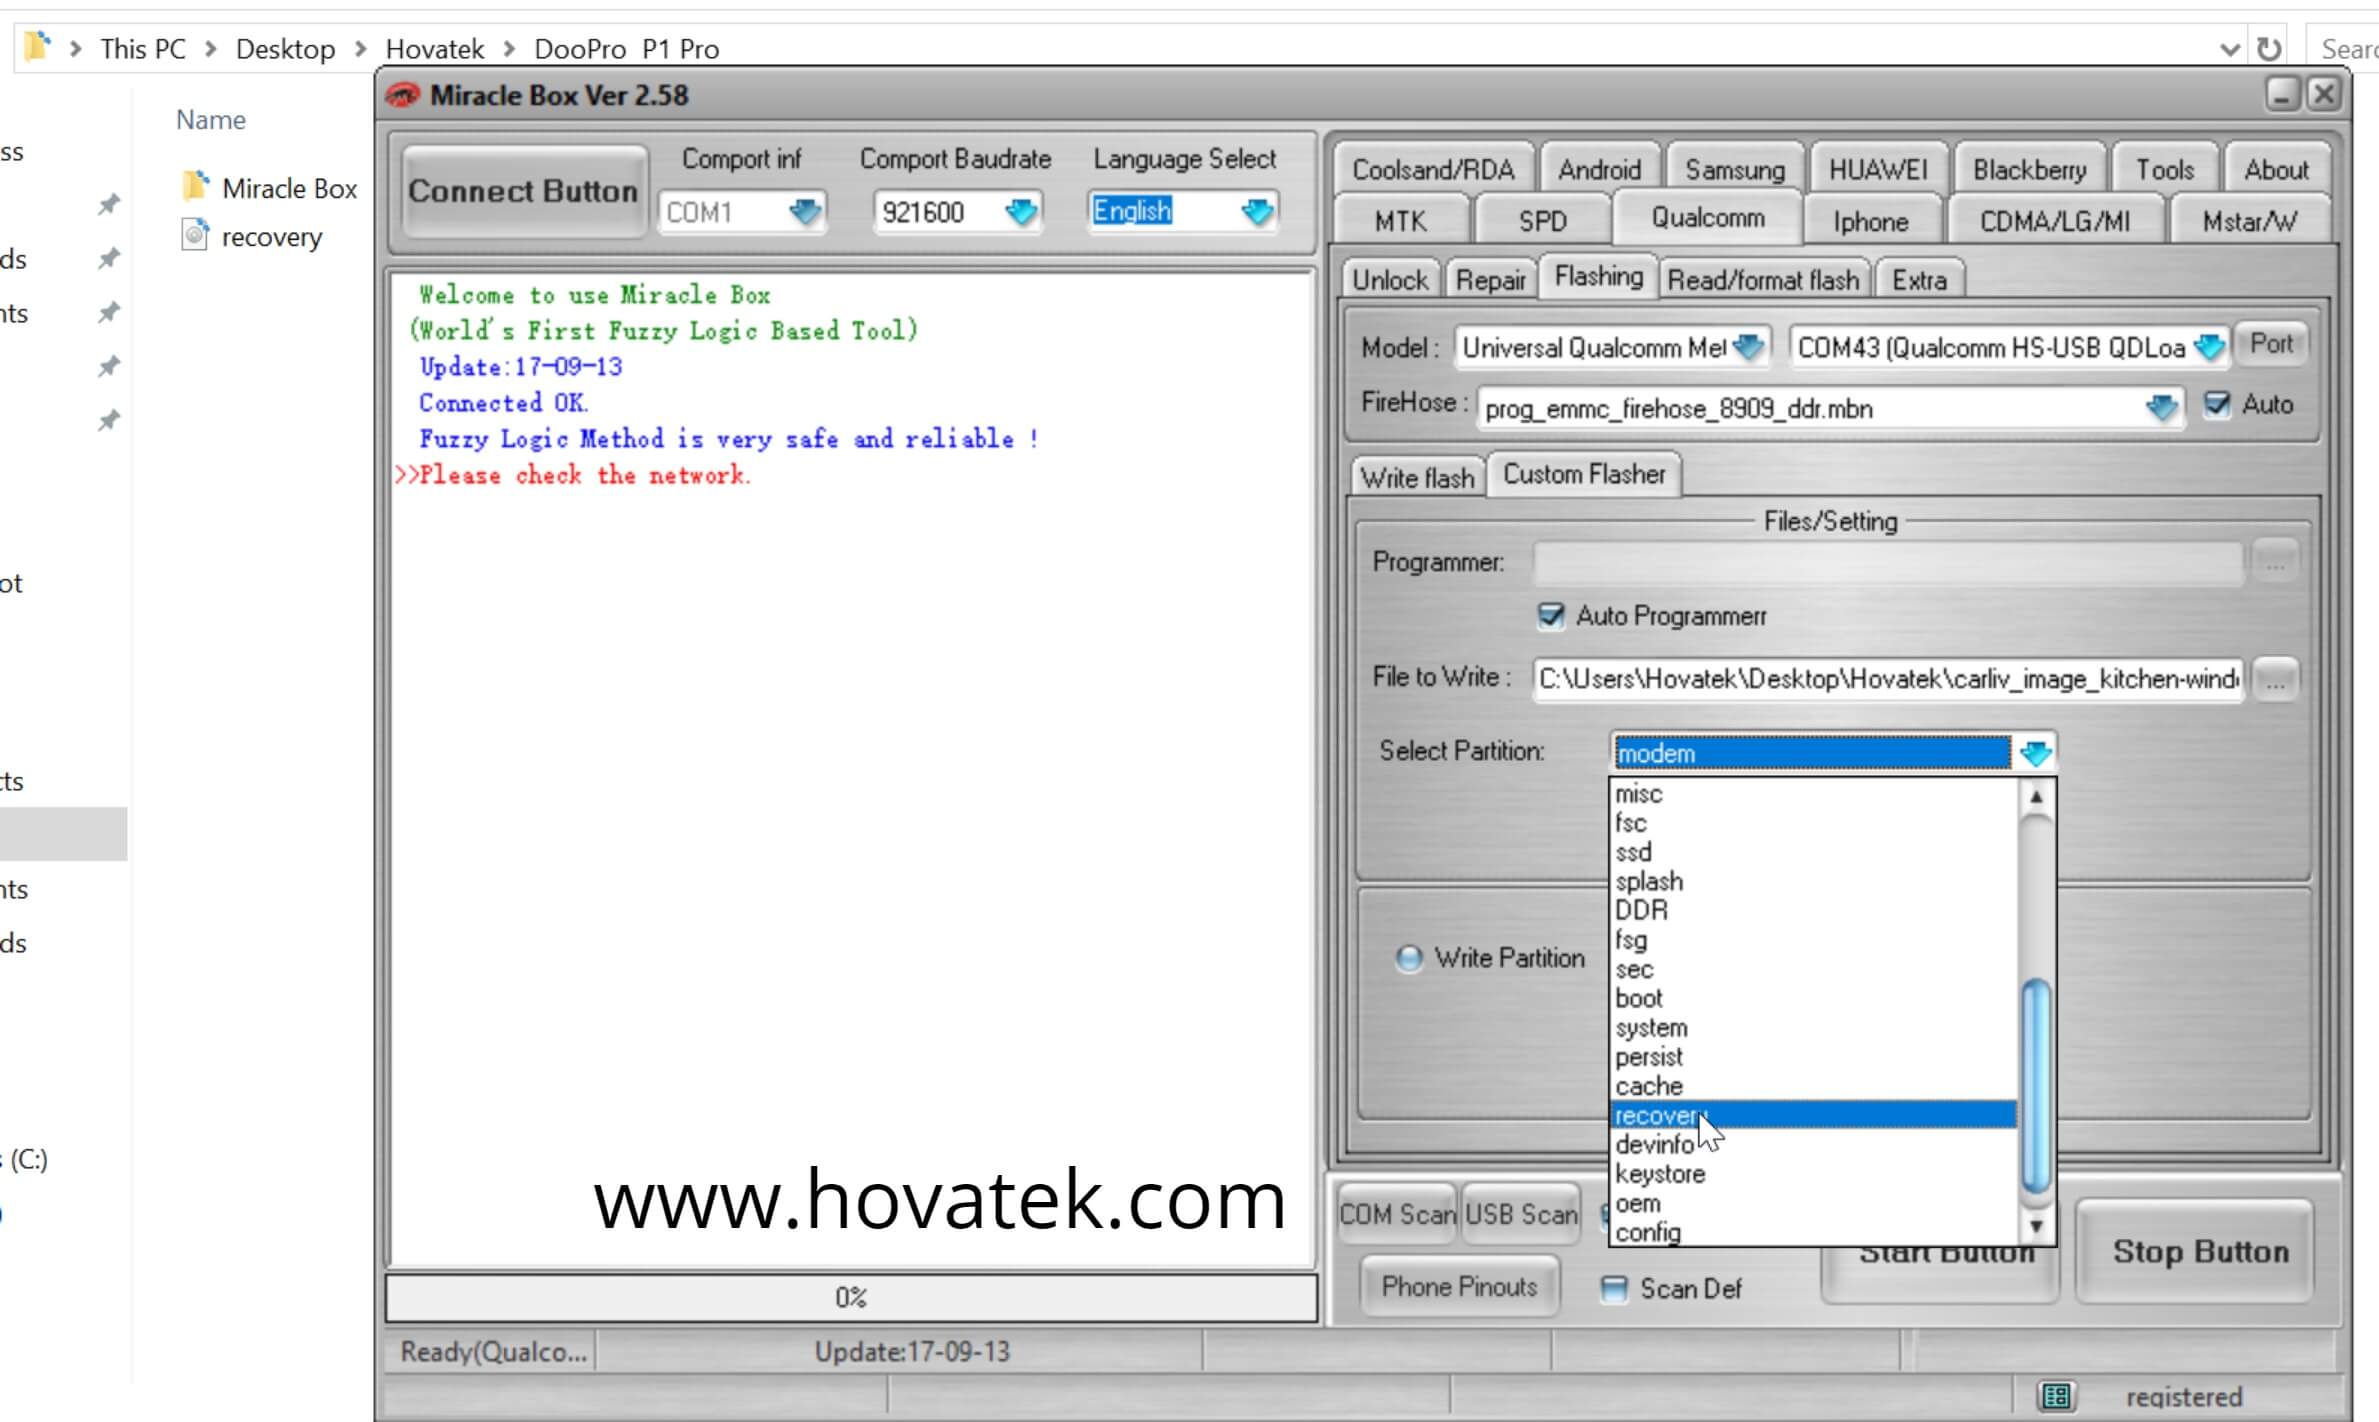
Task: Select system partition in the list
Action: click(x=1813, y=1028)
